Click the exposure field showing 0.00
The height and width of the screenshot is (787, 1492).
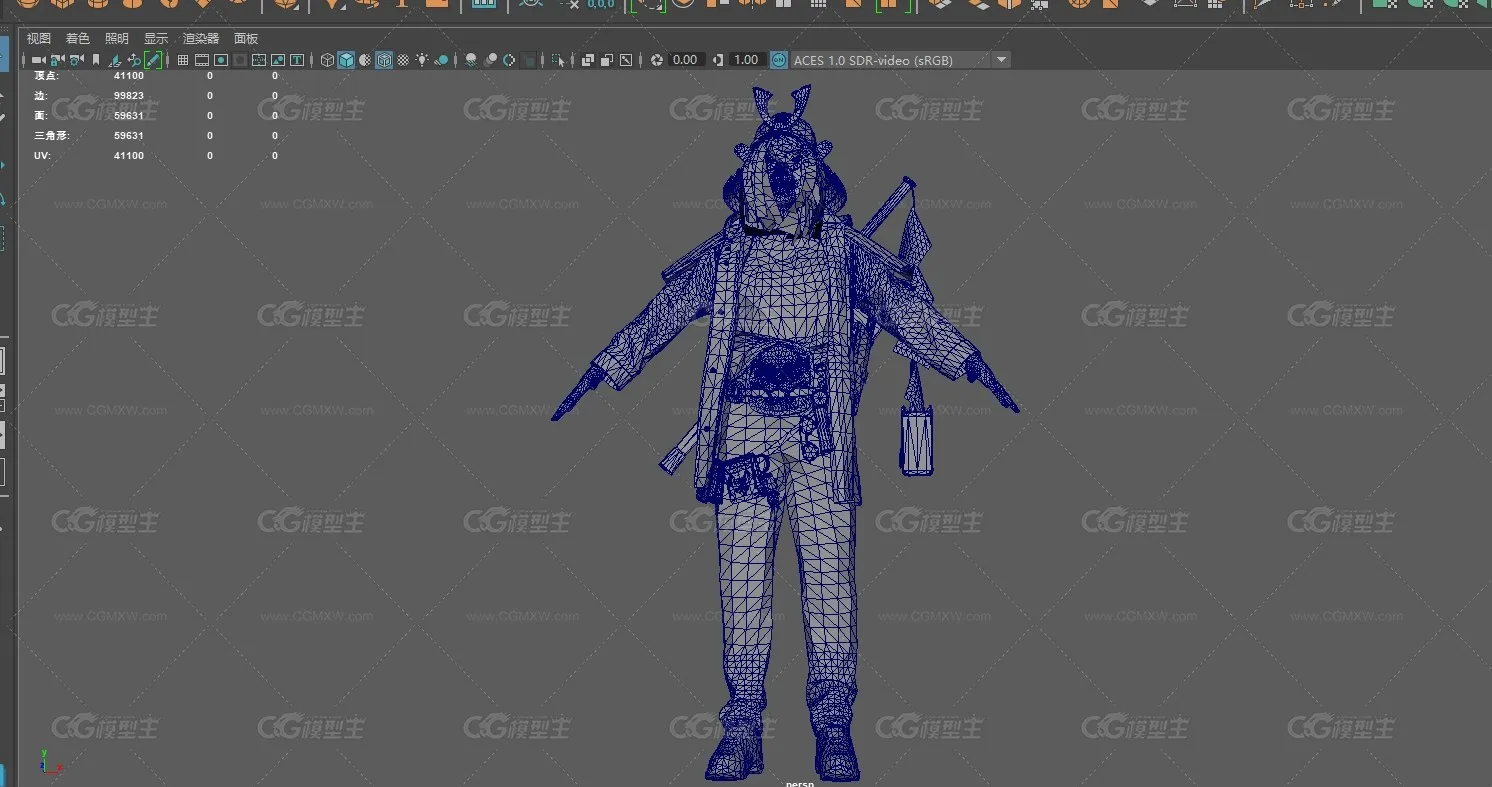coord(685,60)
